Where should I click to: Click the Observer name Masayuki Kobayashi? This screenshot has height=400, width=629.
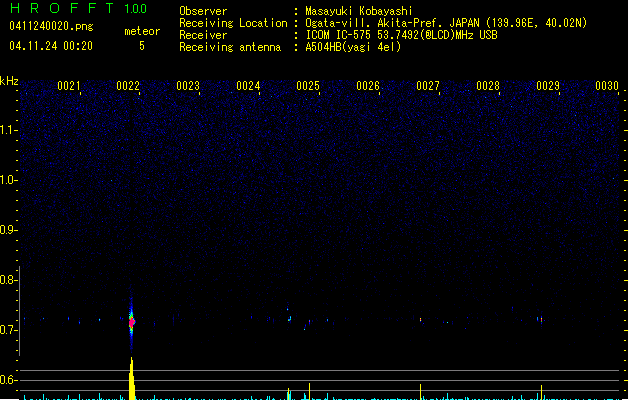359,11
